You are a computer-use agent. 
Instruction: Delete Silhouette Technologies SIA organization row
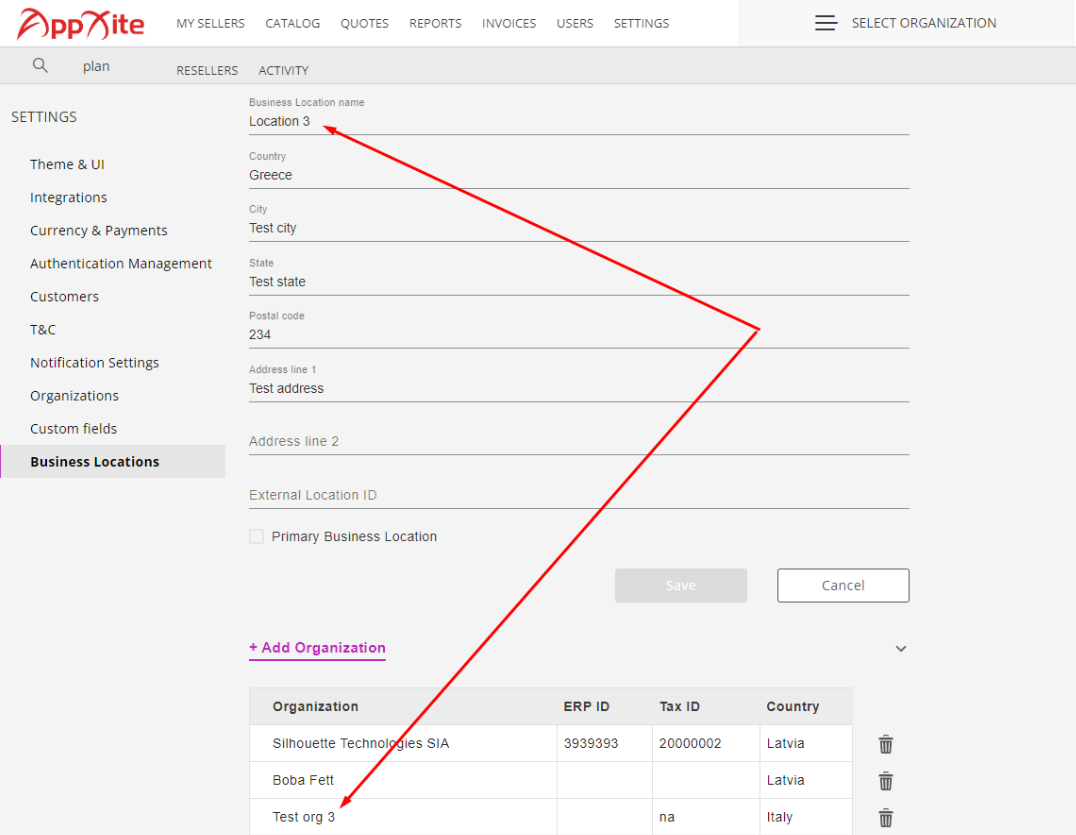[x=886, y=744]
